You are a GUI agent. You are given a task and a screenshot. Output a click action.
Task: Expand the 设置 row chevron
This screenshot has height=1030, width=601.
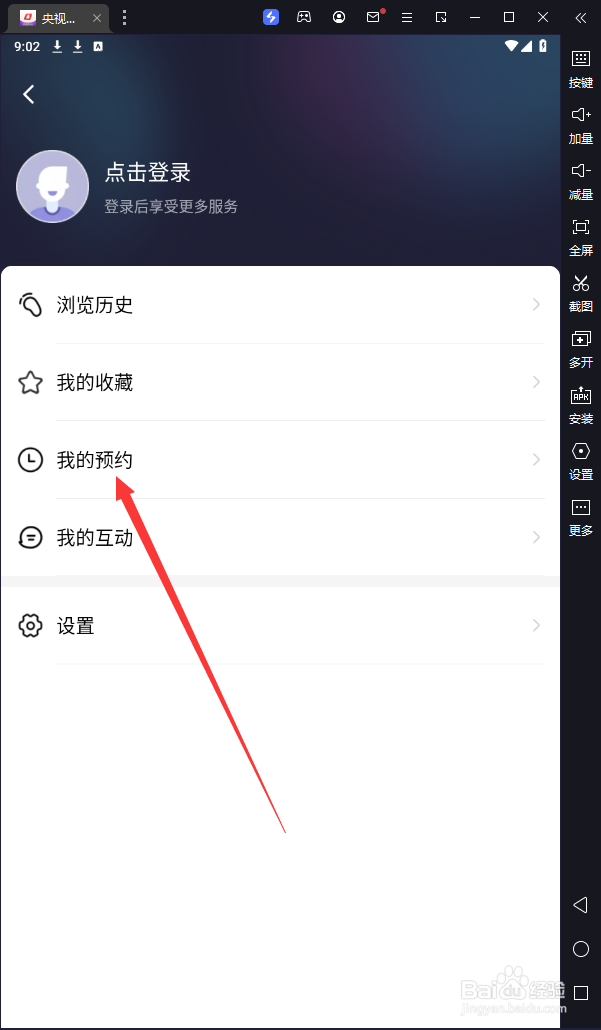pyautogui.click(x=537, y=625)
